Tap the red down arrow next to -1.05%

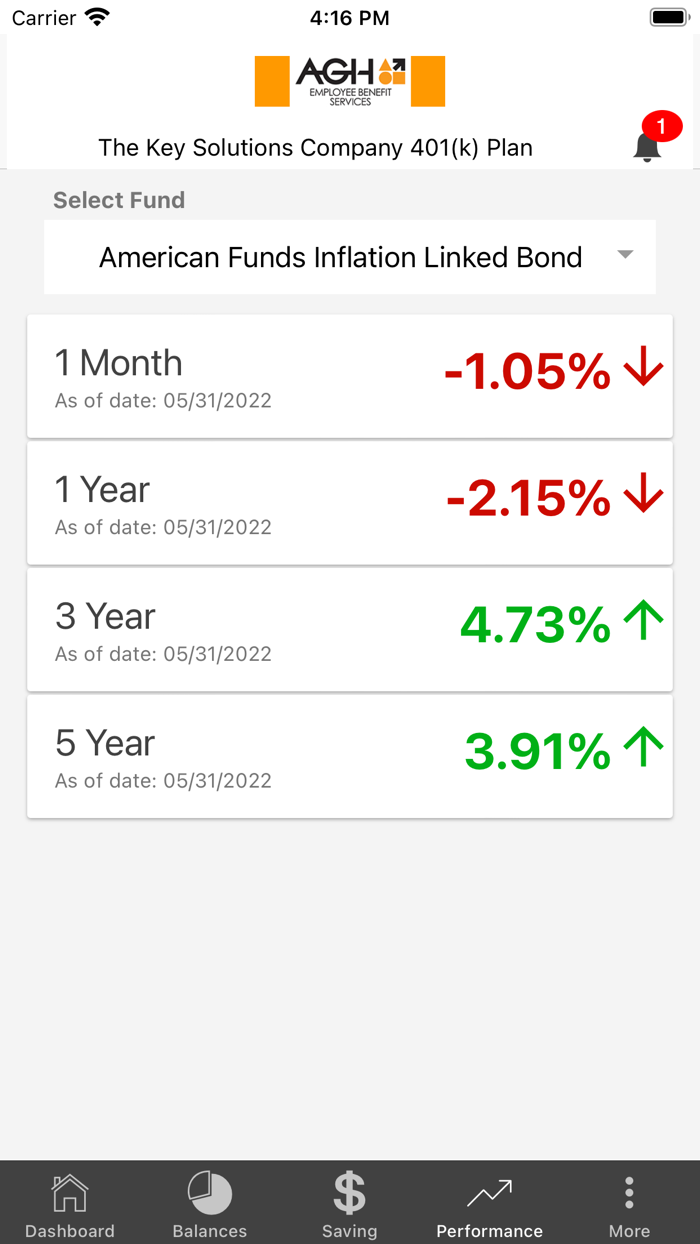pos(643,368)
